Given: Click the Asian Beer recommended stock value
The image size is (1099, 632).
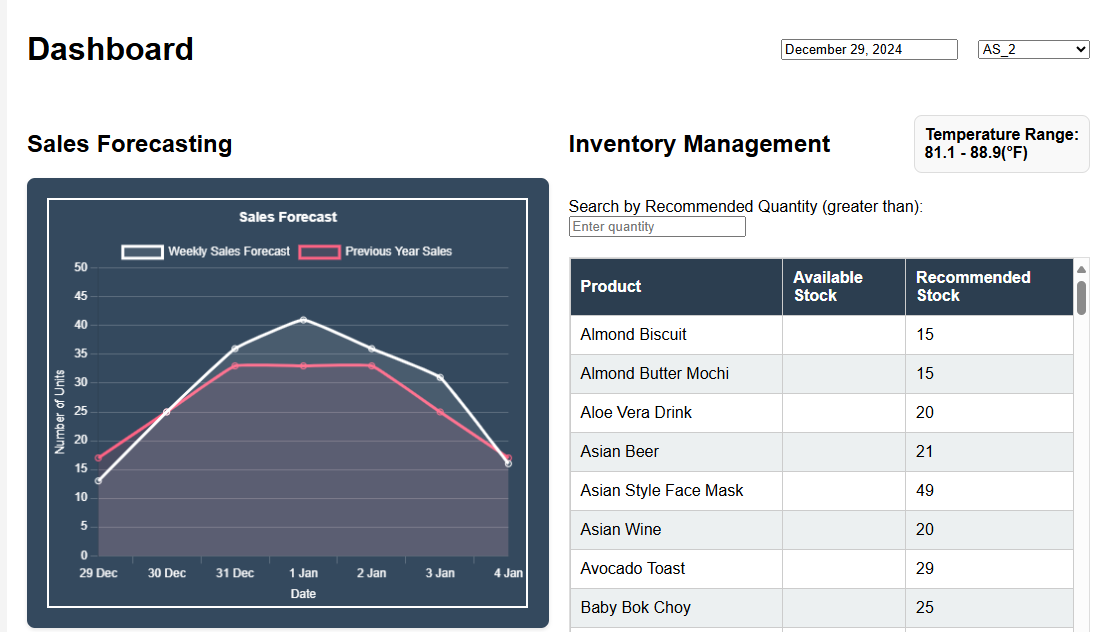Looking at the screenshot, I should click(925, 452).
